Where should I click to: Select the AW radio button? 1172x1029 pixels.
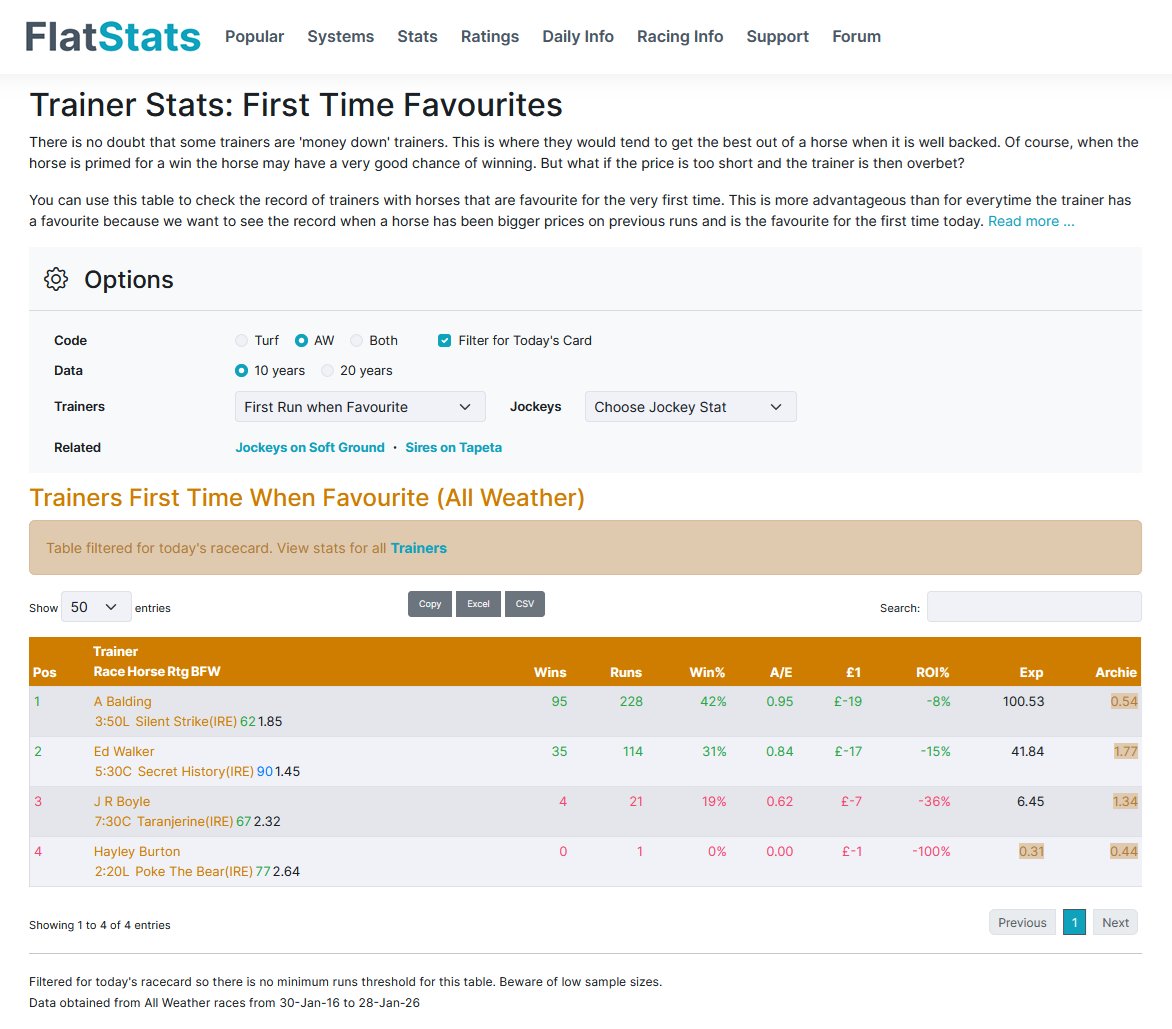[x=301, y=341]
